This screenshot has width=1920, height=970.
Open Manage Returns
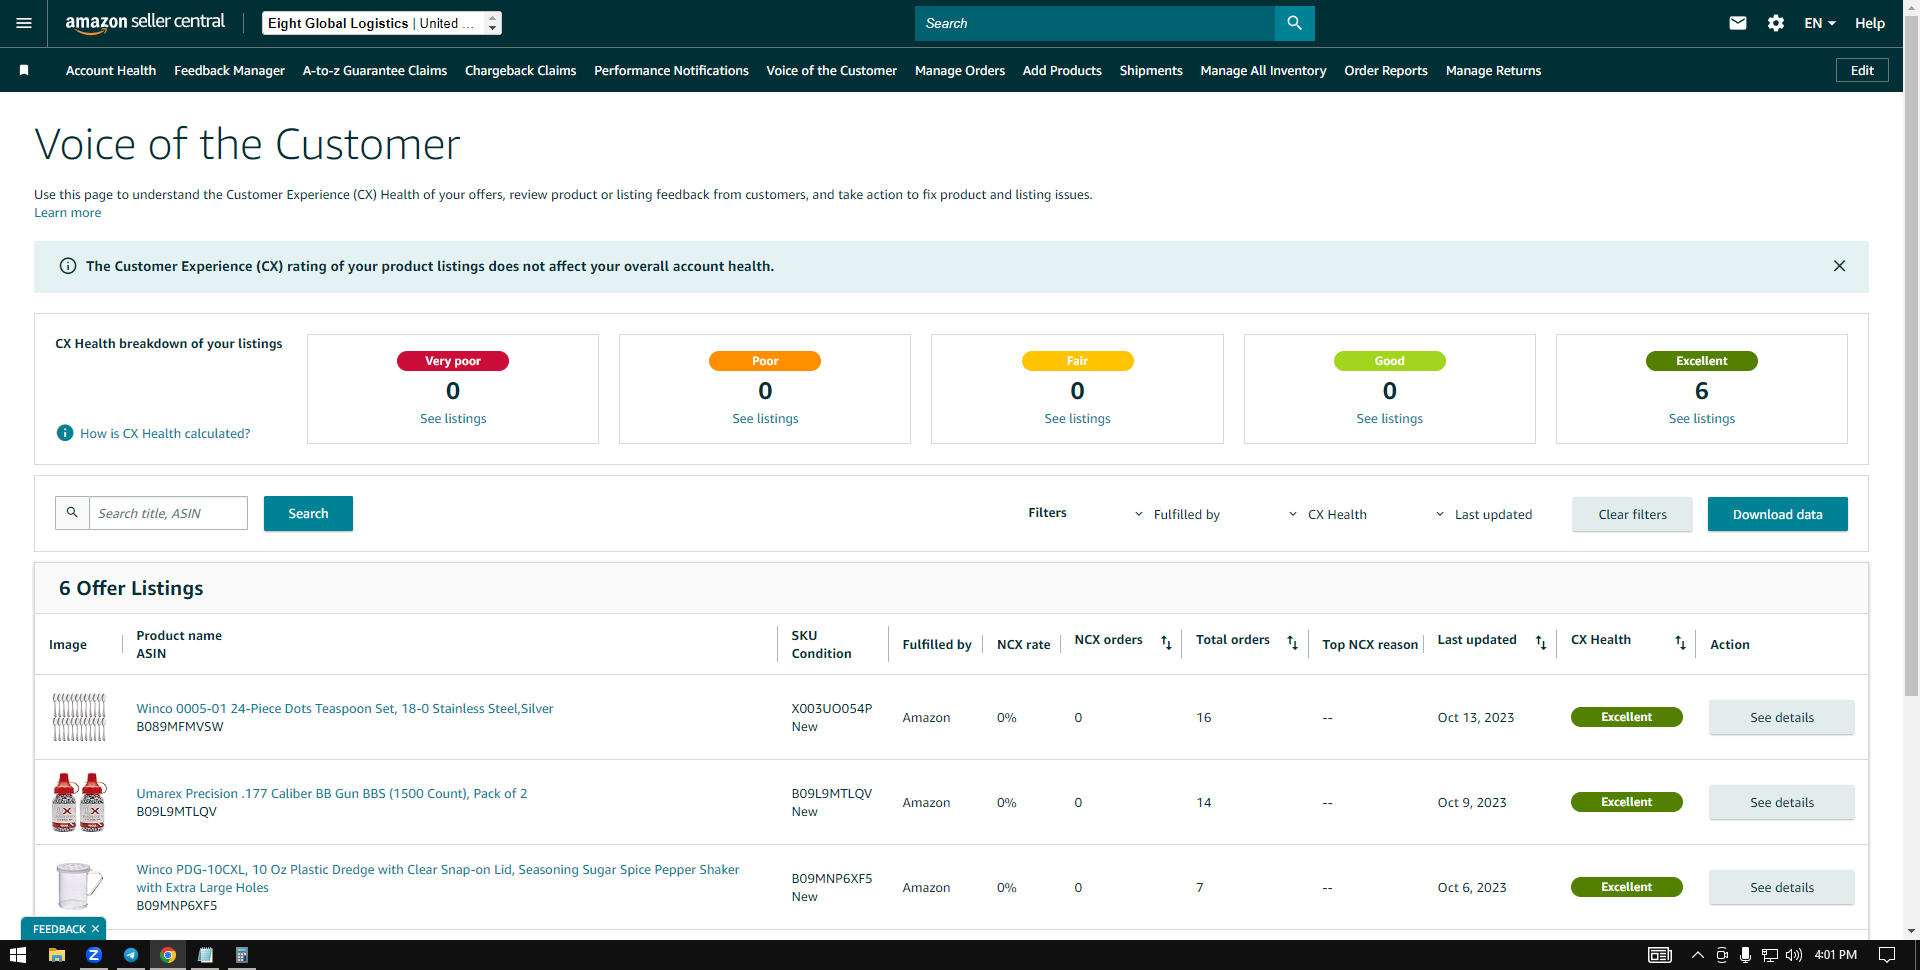click(x=1493, y=70)
